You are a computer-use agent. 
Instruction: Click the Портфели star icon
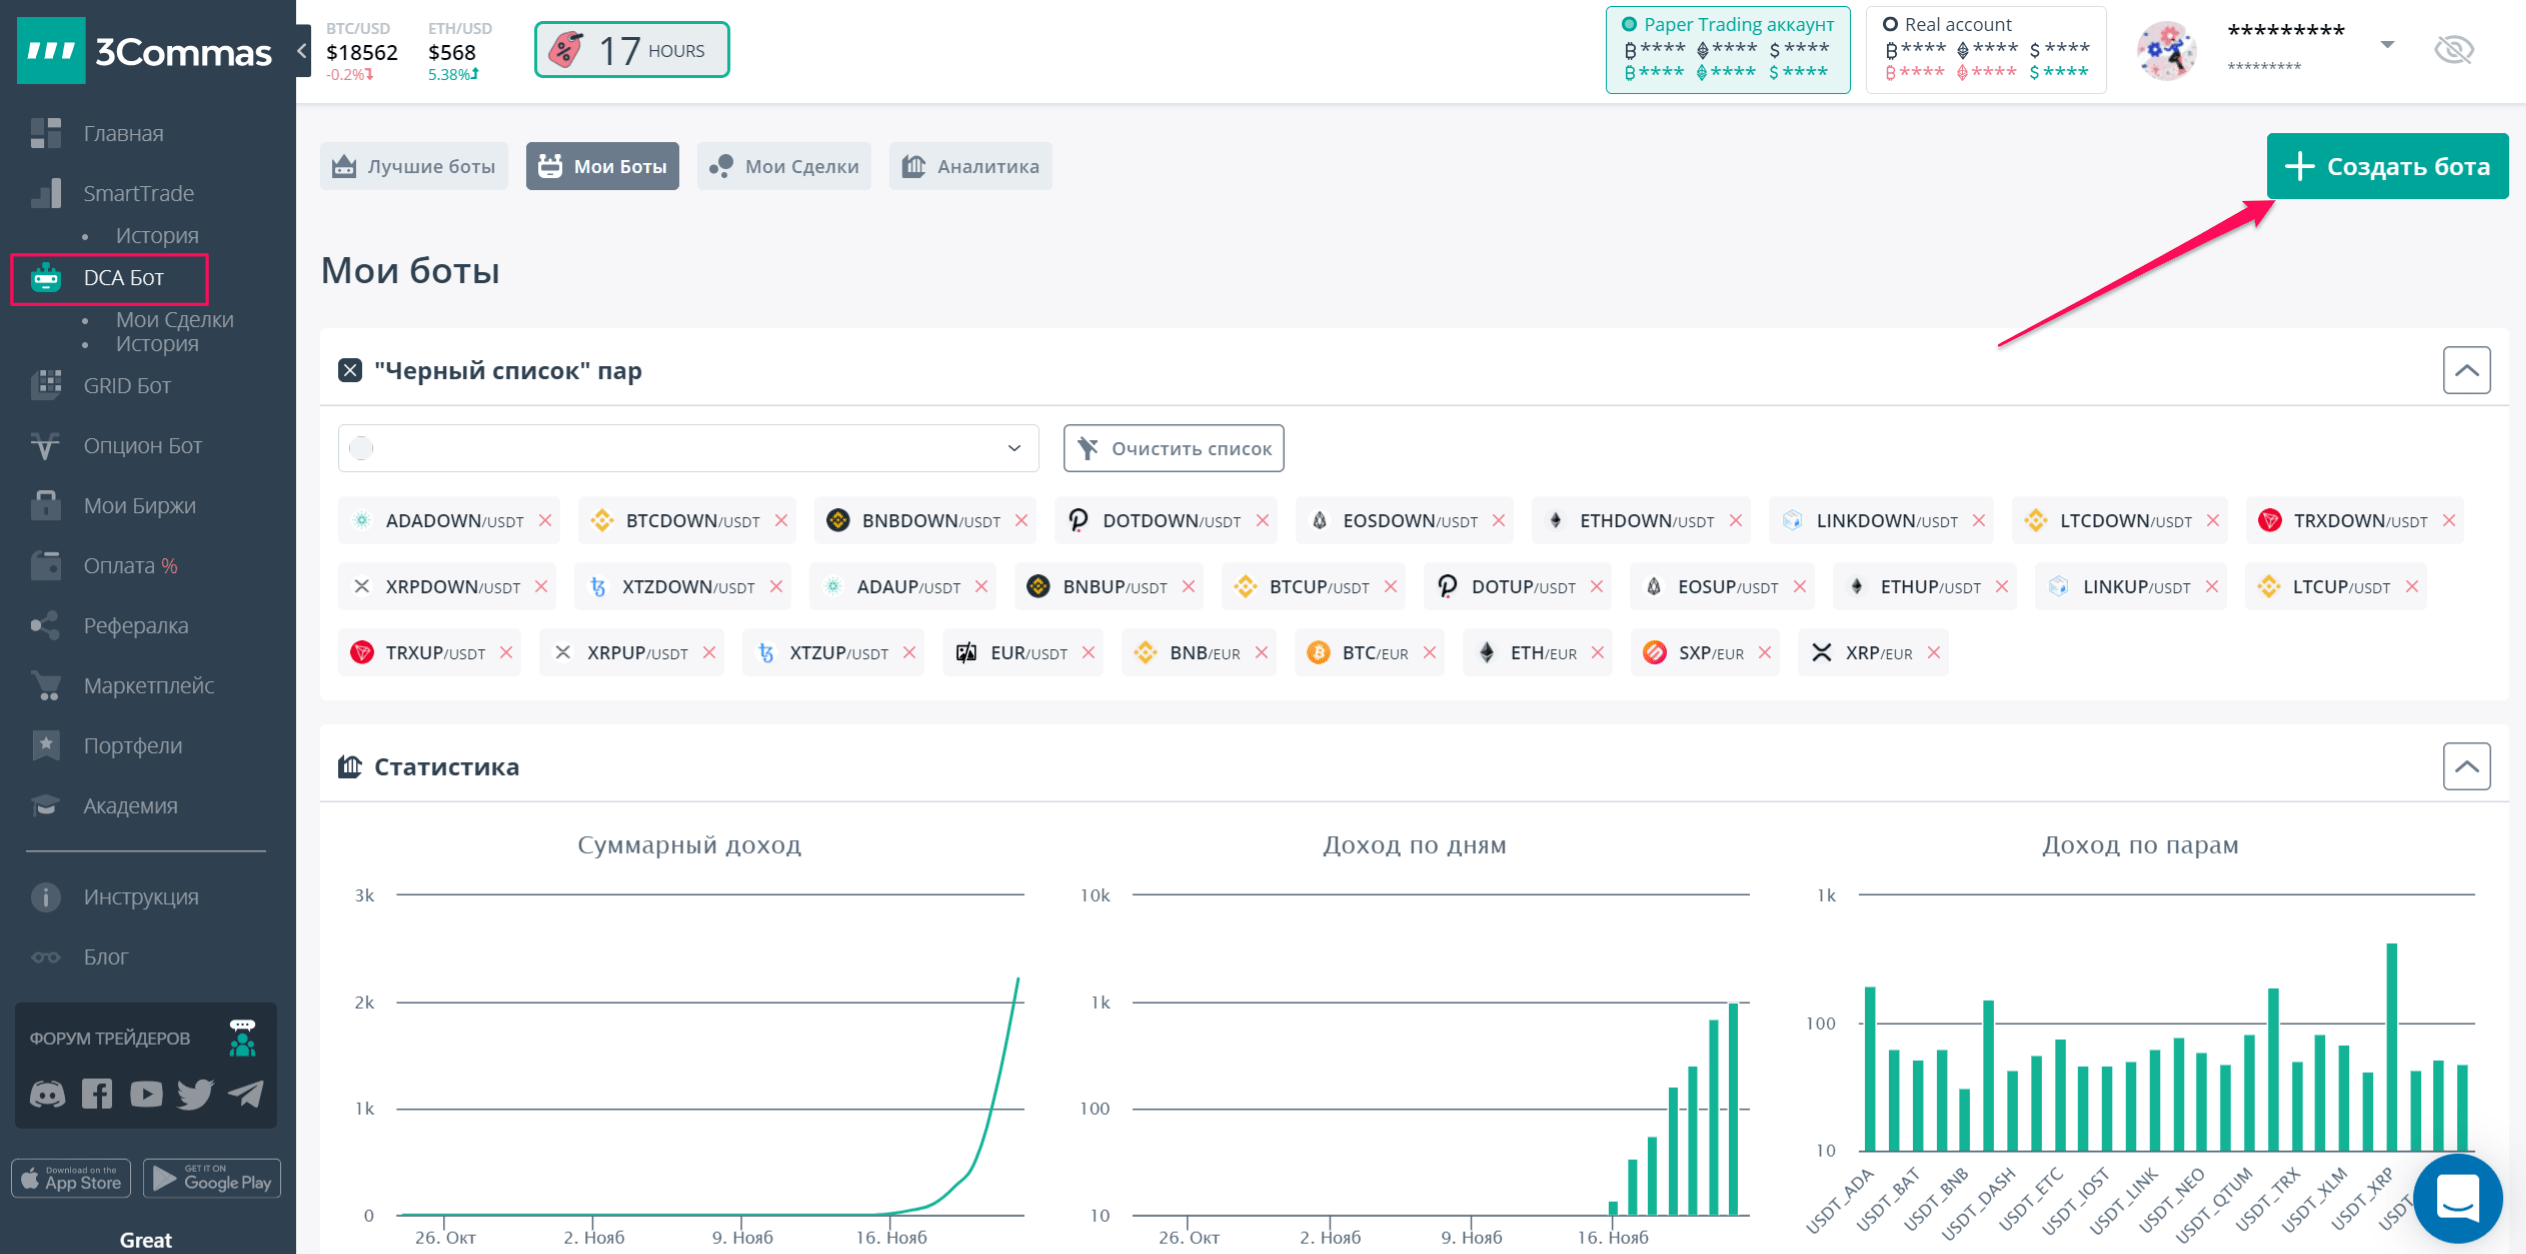pos(46,746)
